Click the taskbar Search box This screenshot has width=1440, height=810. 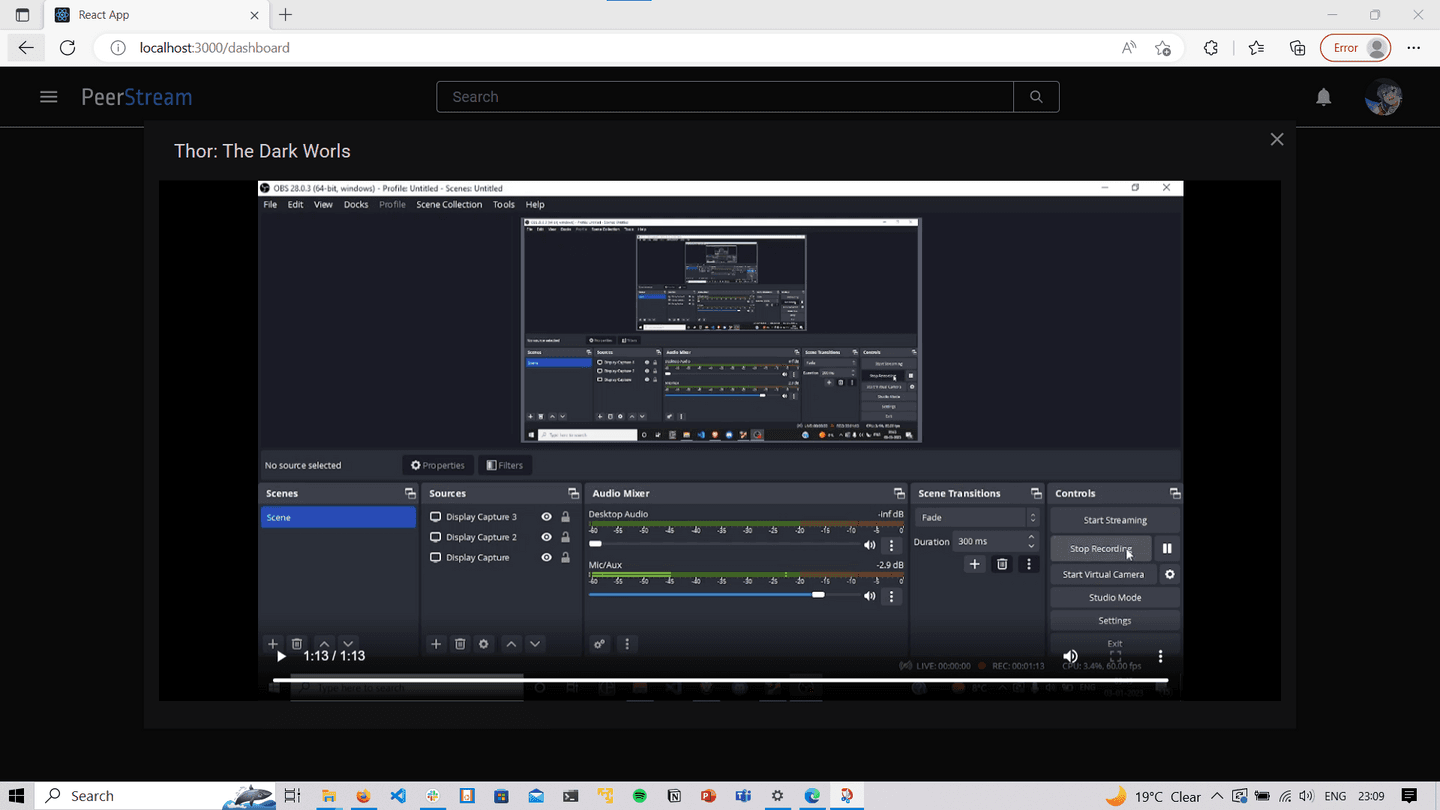click(156, 796)
